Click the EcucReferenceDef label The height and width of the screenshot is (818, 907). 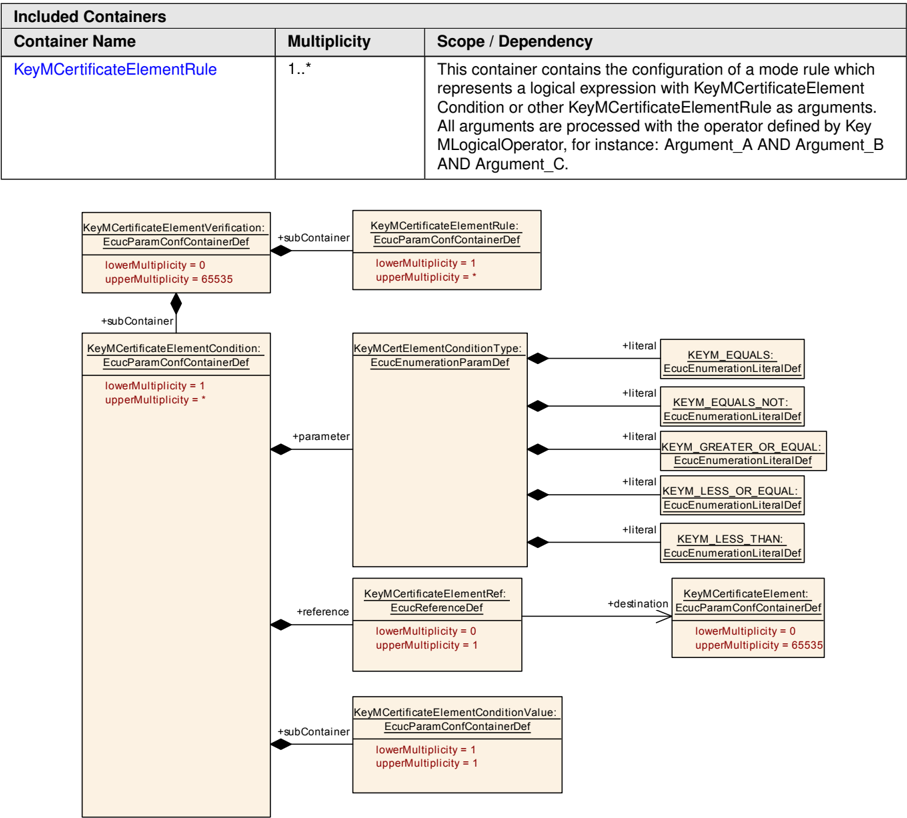click(437, 608)
